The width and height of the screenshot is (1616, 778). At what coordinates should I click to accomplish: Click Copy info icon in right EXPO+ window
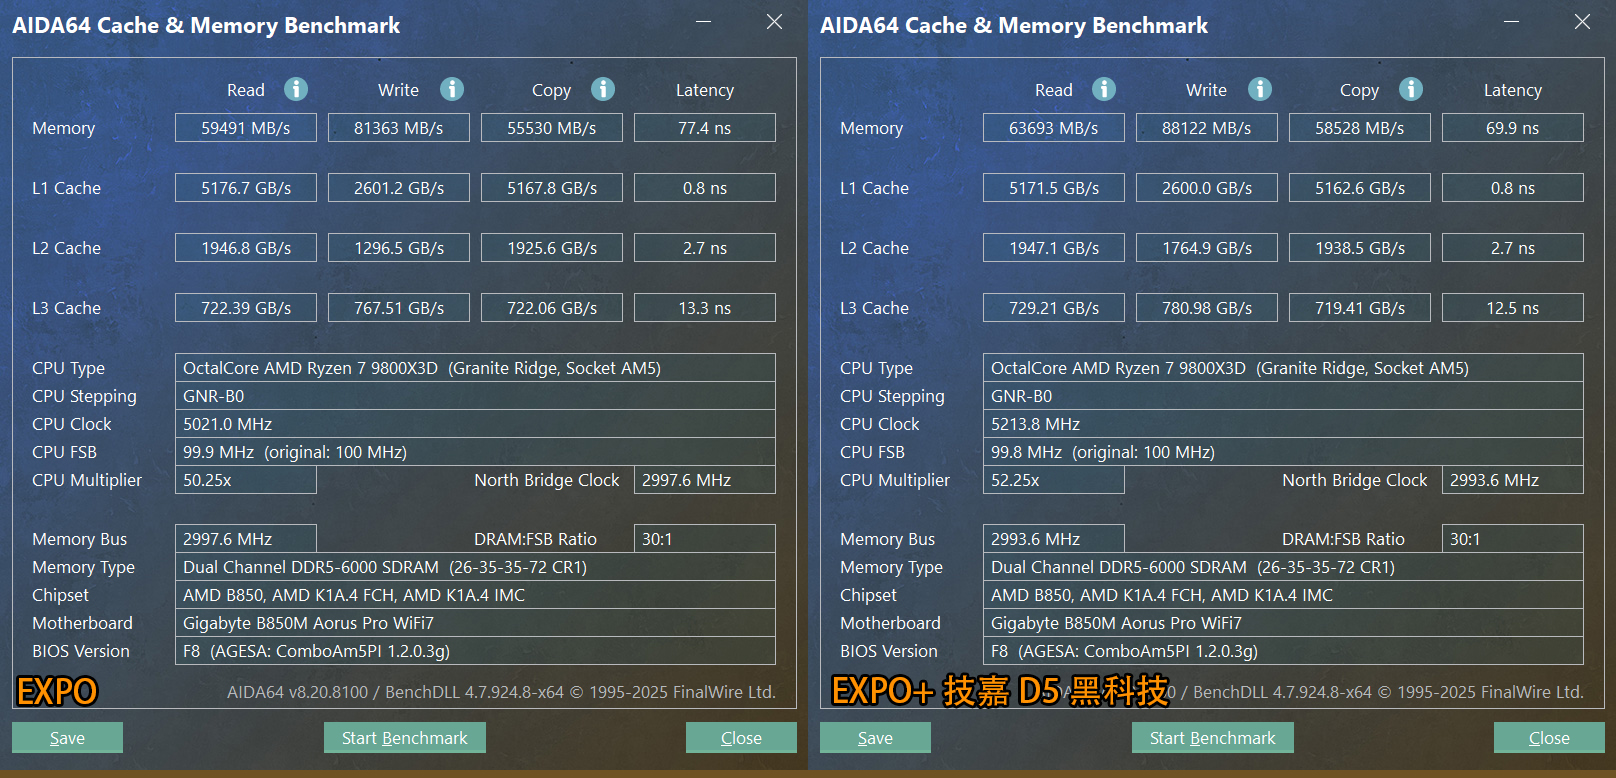click(x=1411, y=89)
